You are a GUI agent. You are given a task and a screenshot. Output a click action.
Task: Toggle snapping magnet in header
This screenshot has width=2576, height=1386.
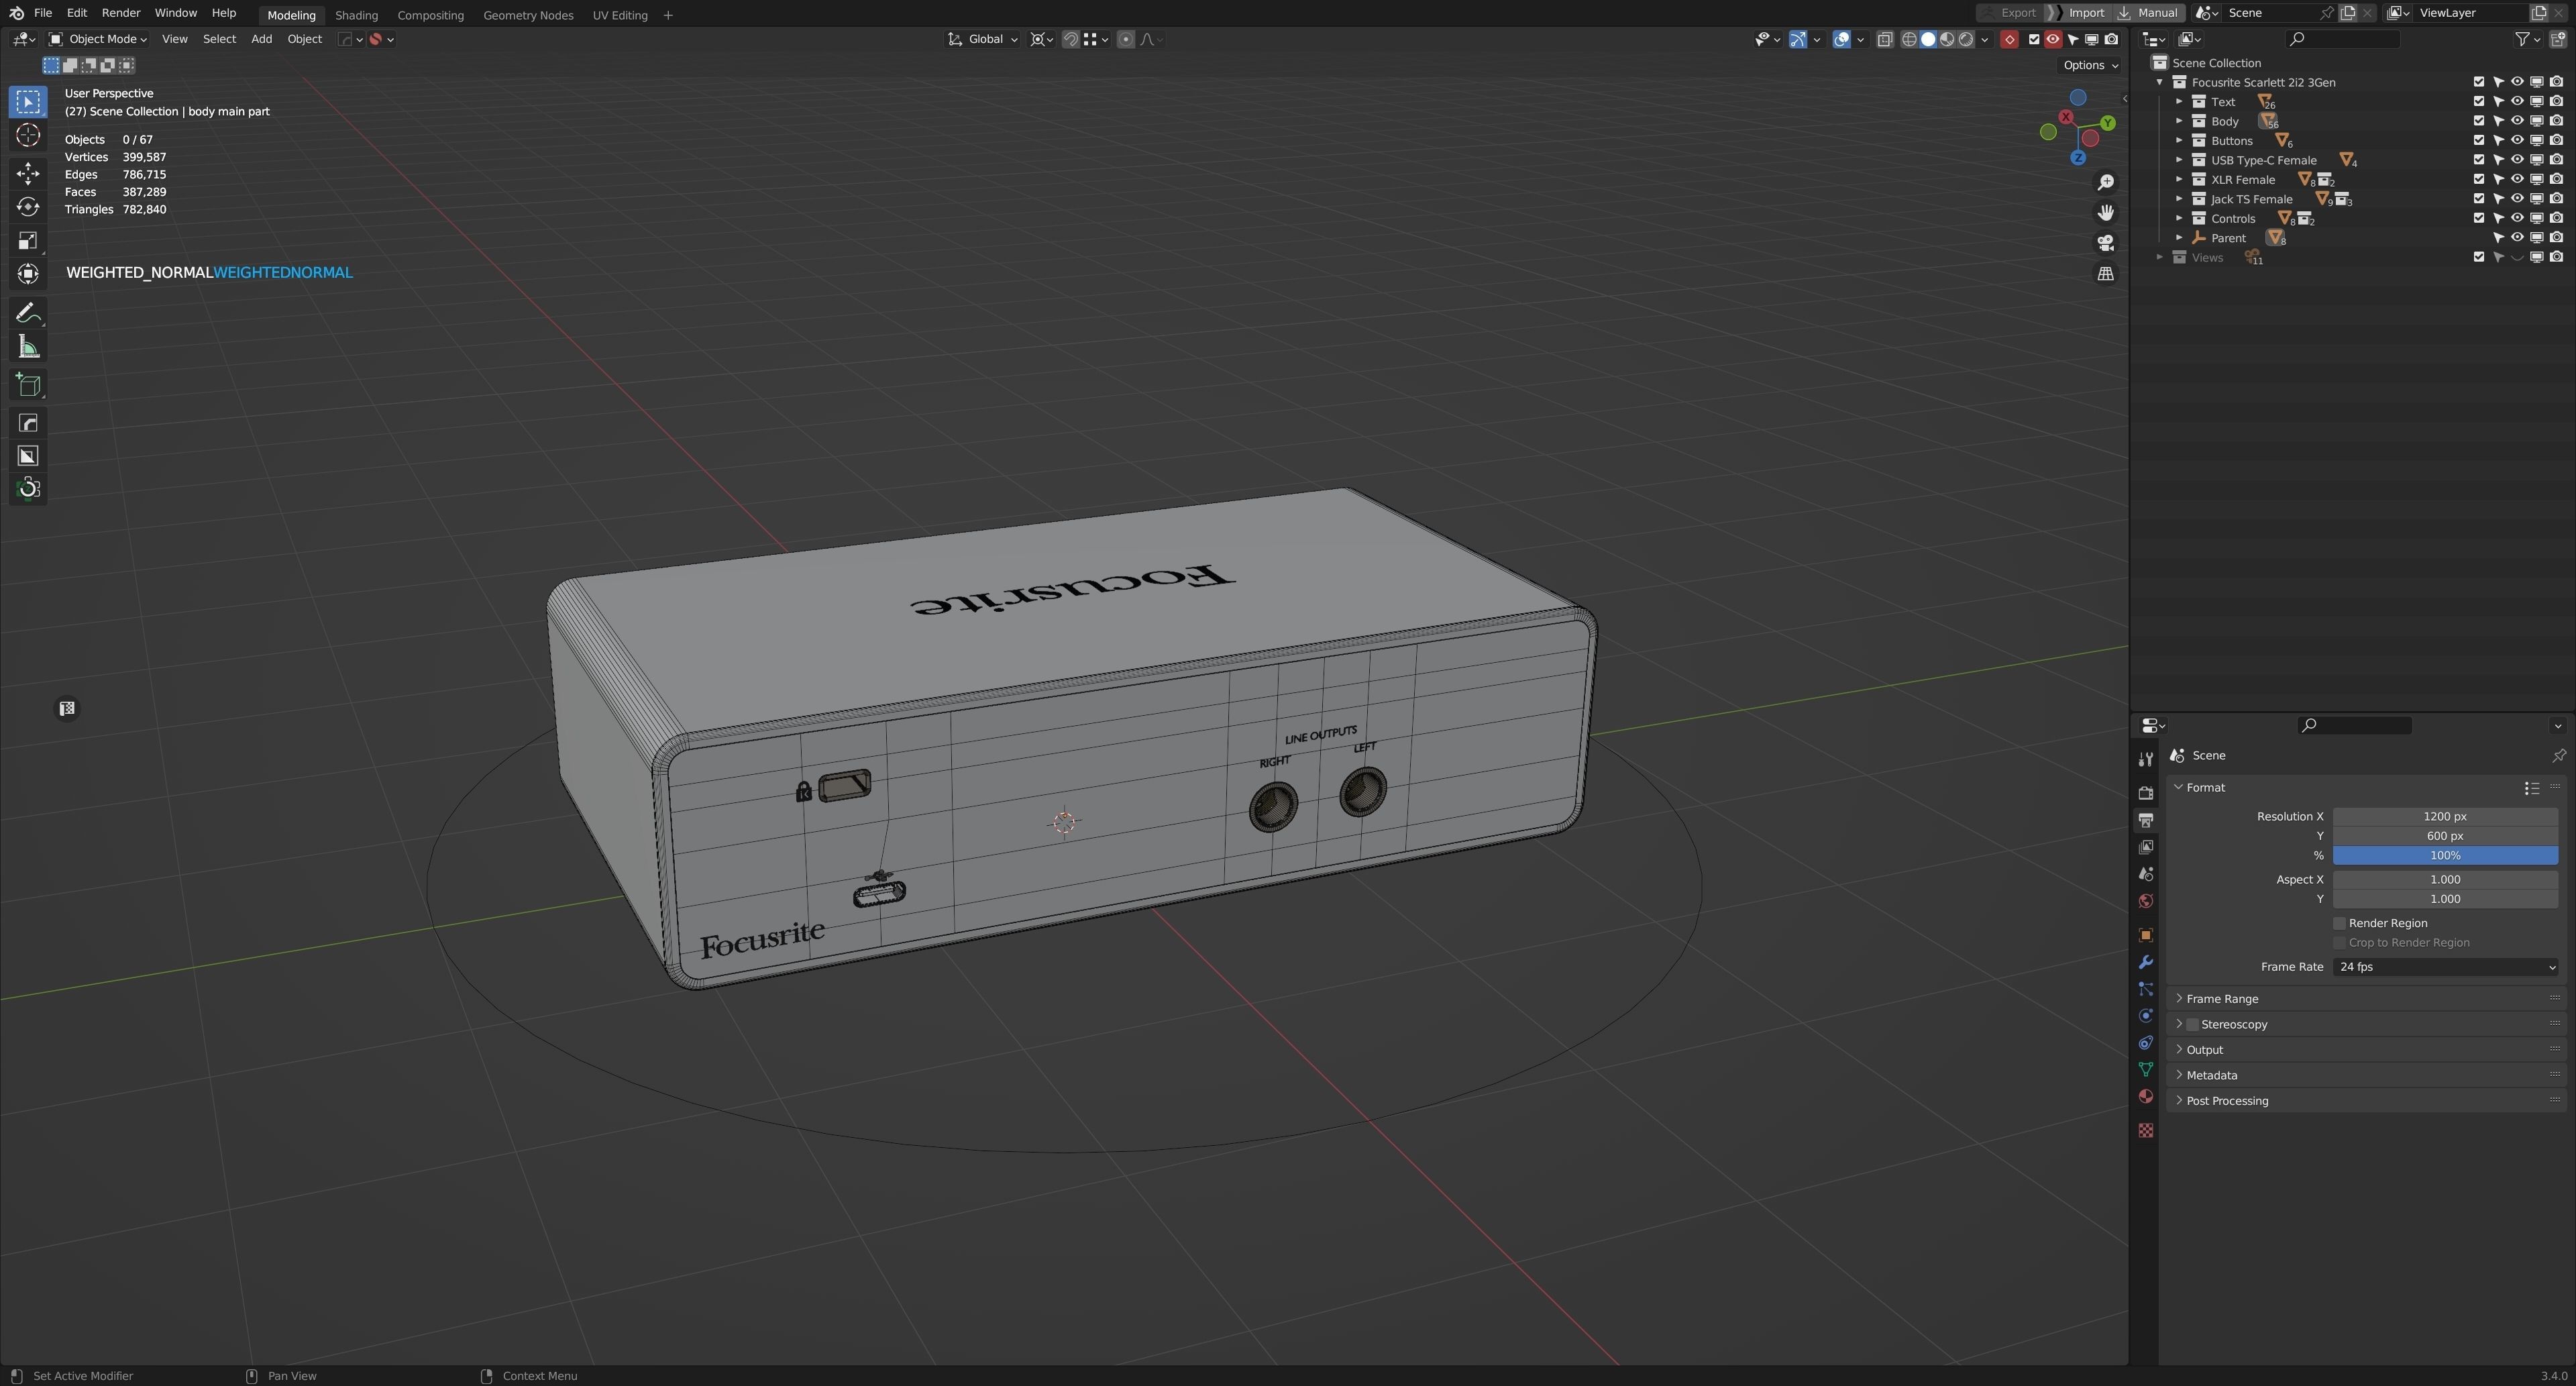pyautogui.click(x=1070, y=39)
